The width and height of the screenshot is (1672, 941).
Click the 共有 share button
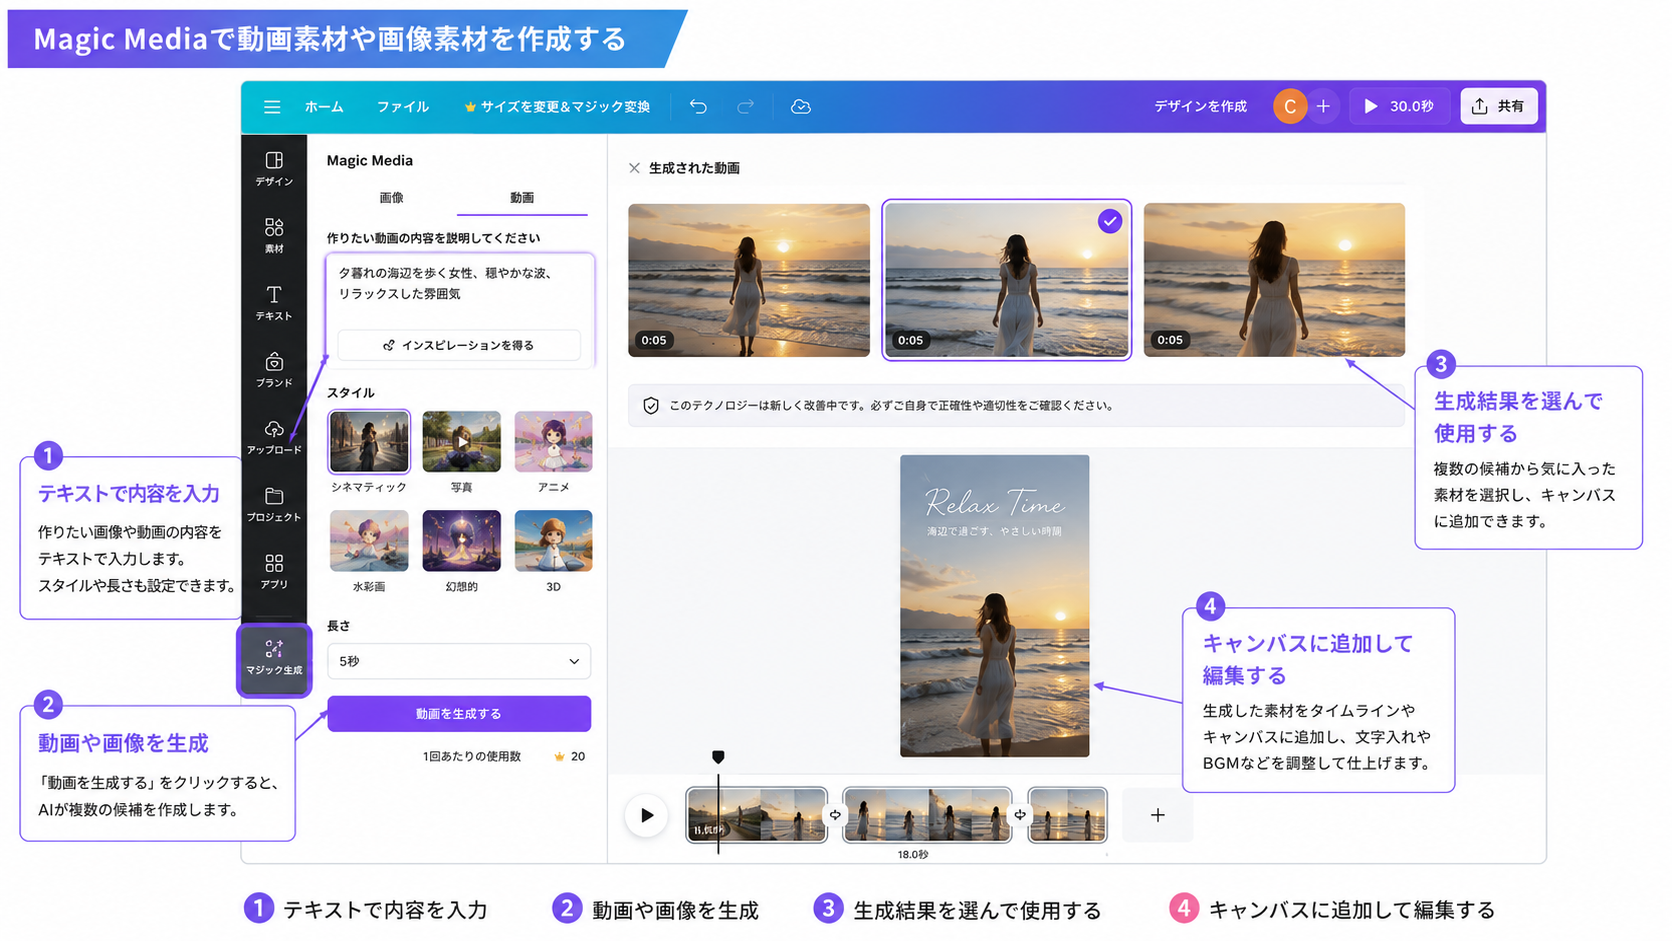(x=1498, y=106)
